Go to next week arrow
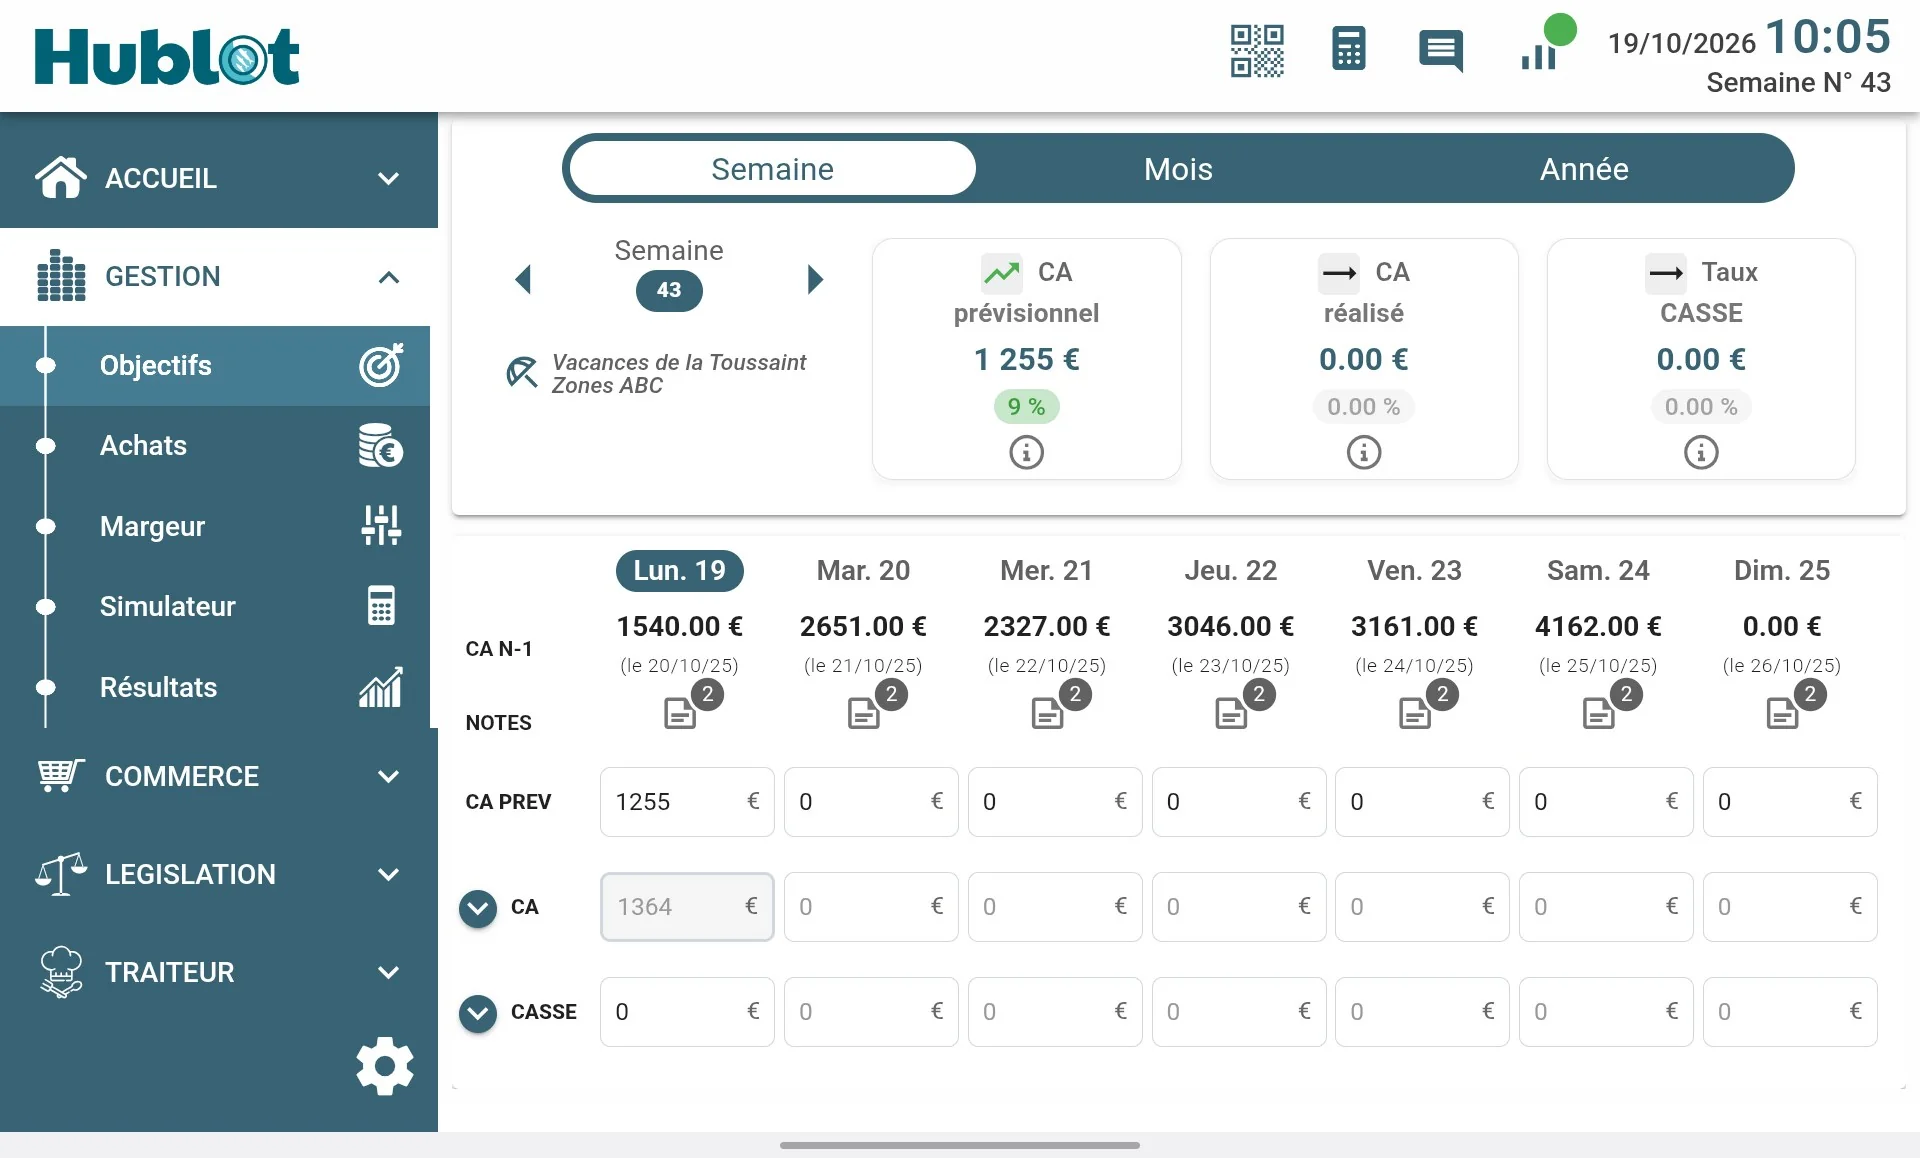 click(x=815, y=279)
